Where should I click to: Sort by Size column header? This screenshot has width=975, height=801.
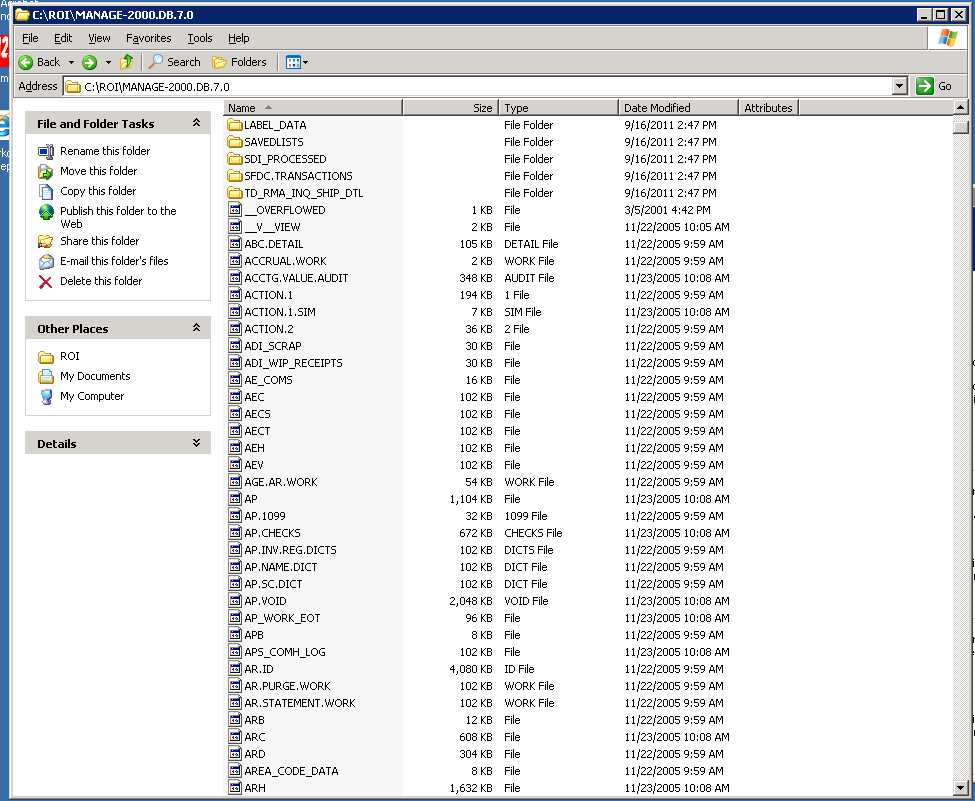(x=450, y=108)
